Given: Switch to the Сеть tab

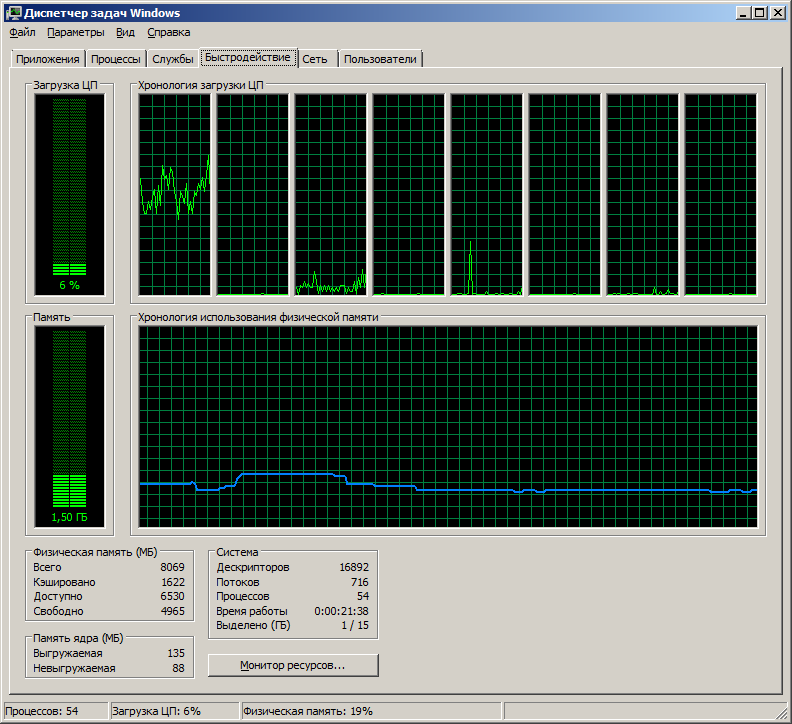Looking at the screenshot, I should pyautogui.click(x=315, y=59).
